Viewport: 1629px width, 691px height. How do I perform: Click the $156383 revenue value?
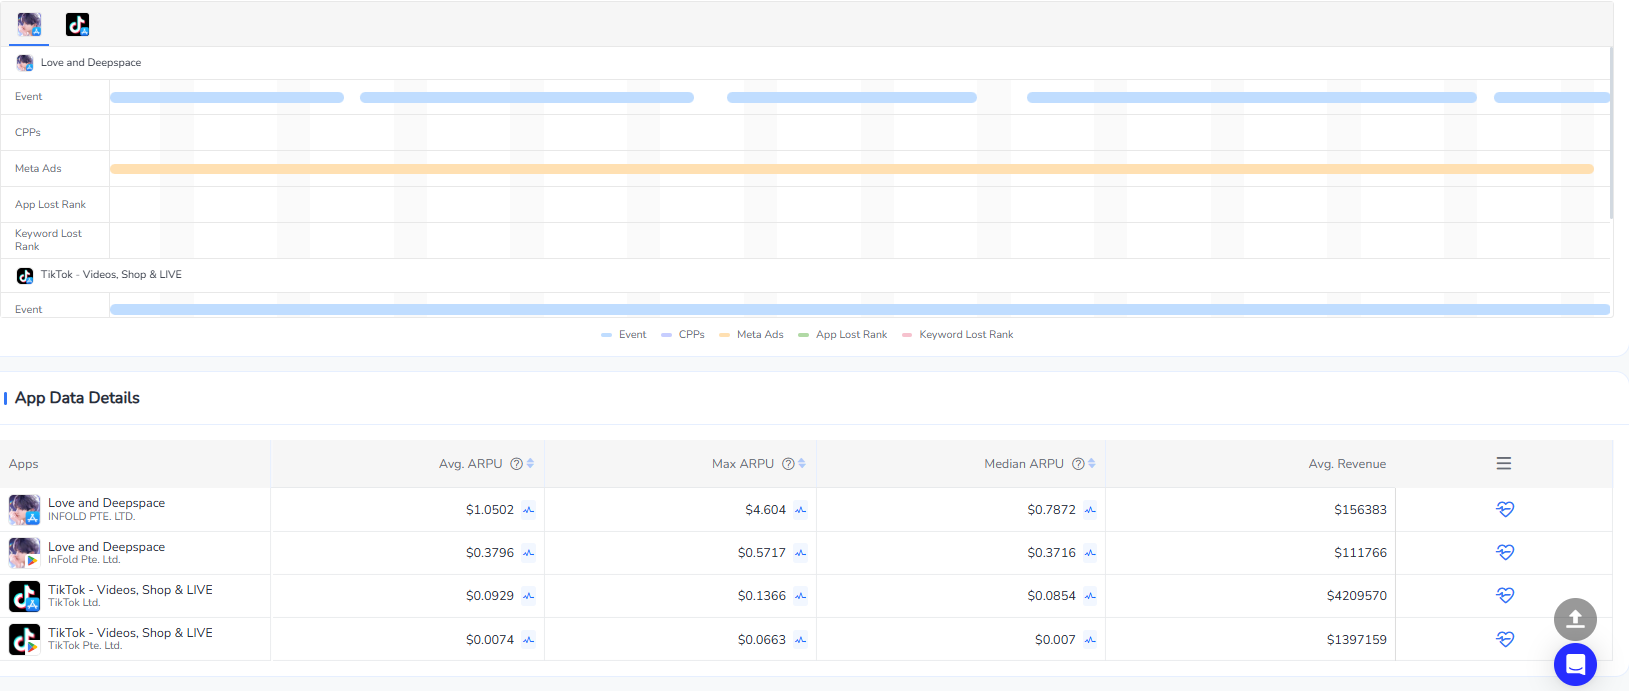coord(1360,510)
